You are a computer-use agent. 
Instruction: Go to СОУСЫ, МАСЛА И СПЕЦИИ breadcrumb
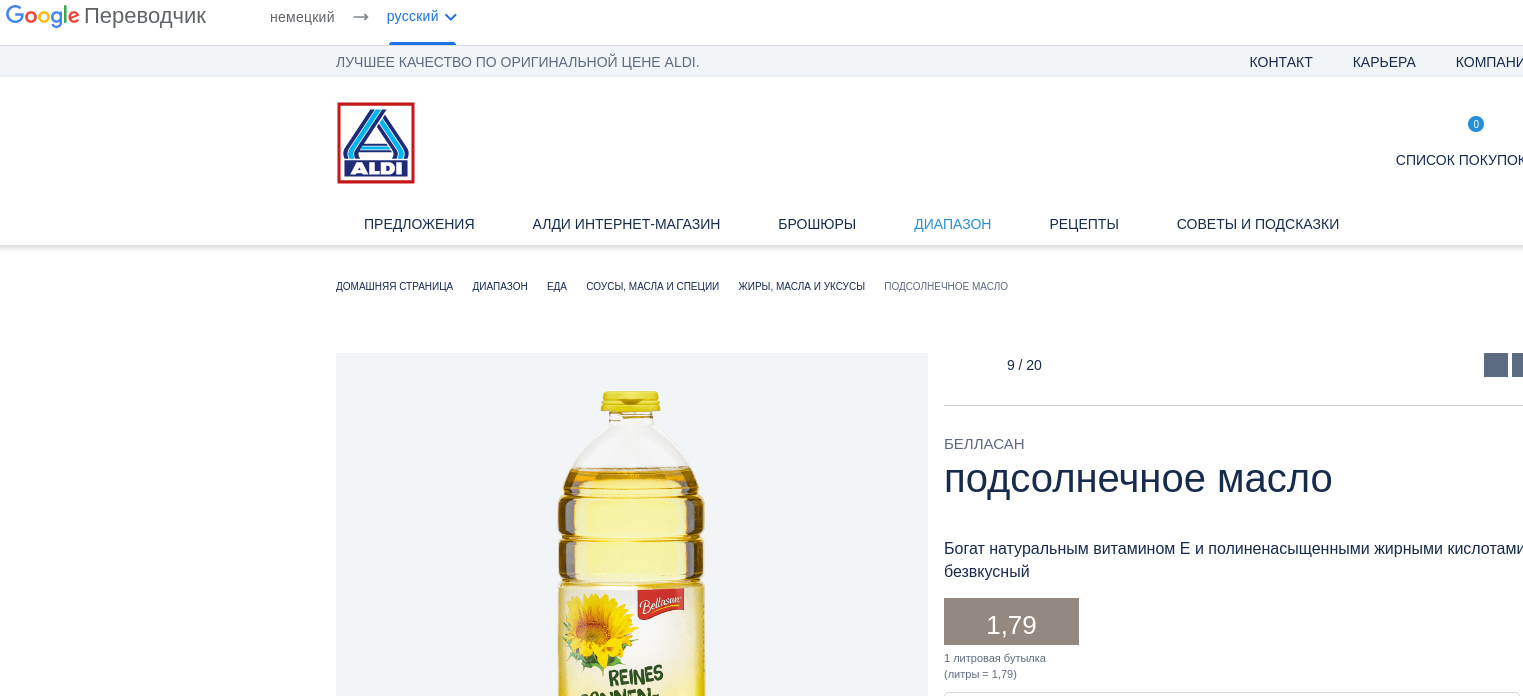[652, 286]
